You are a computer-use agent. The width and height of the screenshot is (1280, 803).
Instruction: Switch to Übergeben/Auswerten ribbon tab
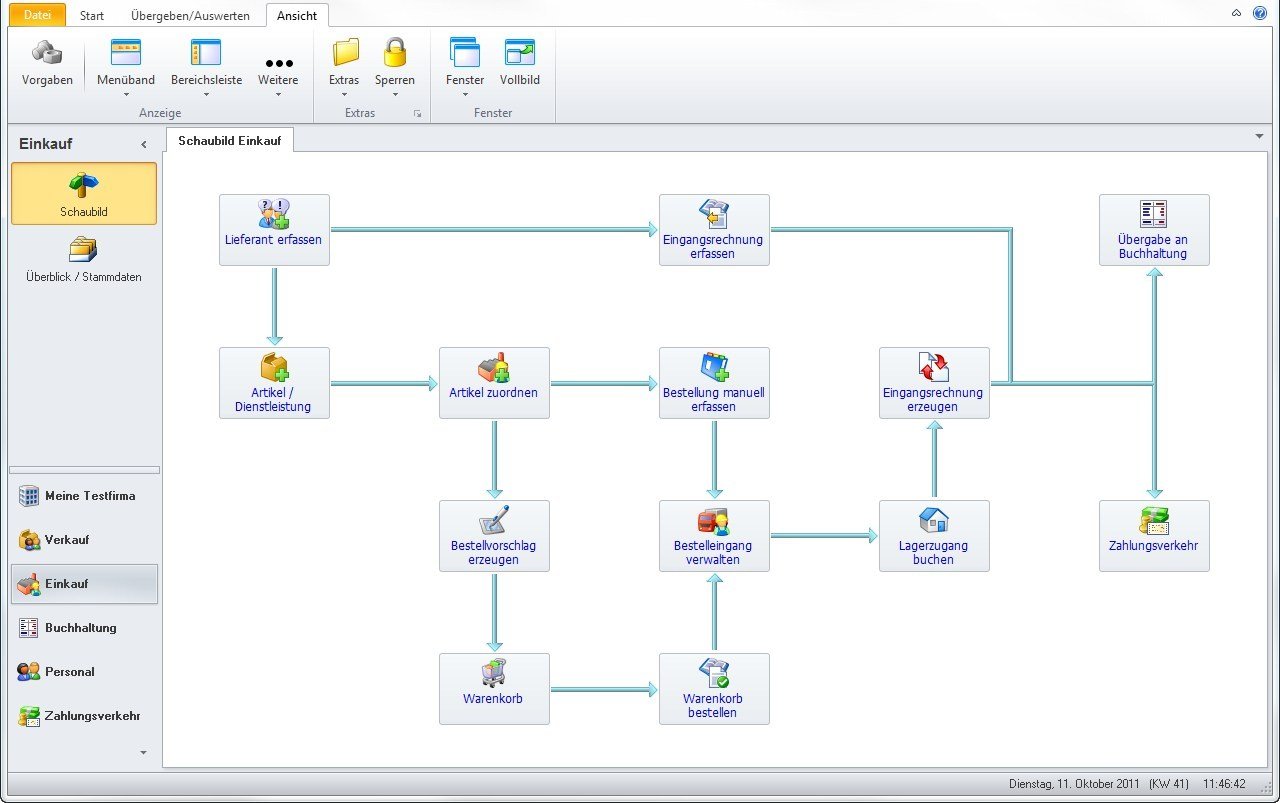pos(190,16)
